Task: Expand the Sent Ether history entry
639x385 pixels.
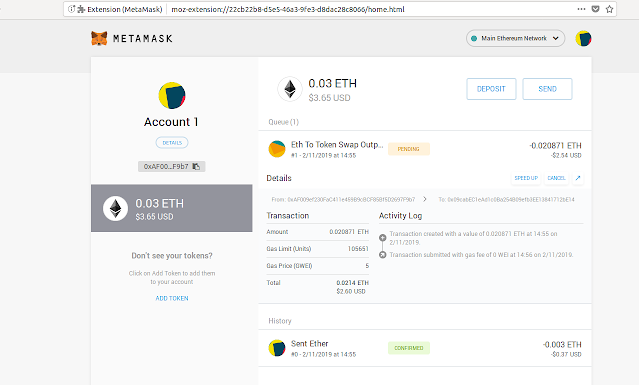Action: click(425, 348)
